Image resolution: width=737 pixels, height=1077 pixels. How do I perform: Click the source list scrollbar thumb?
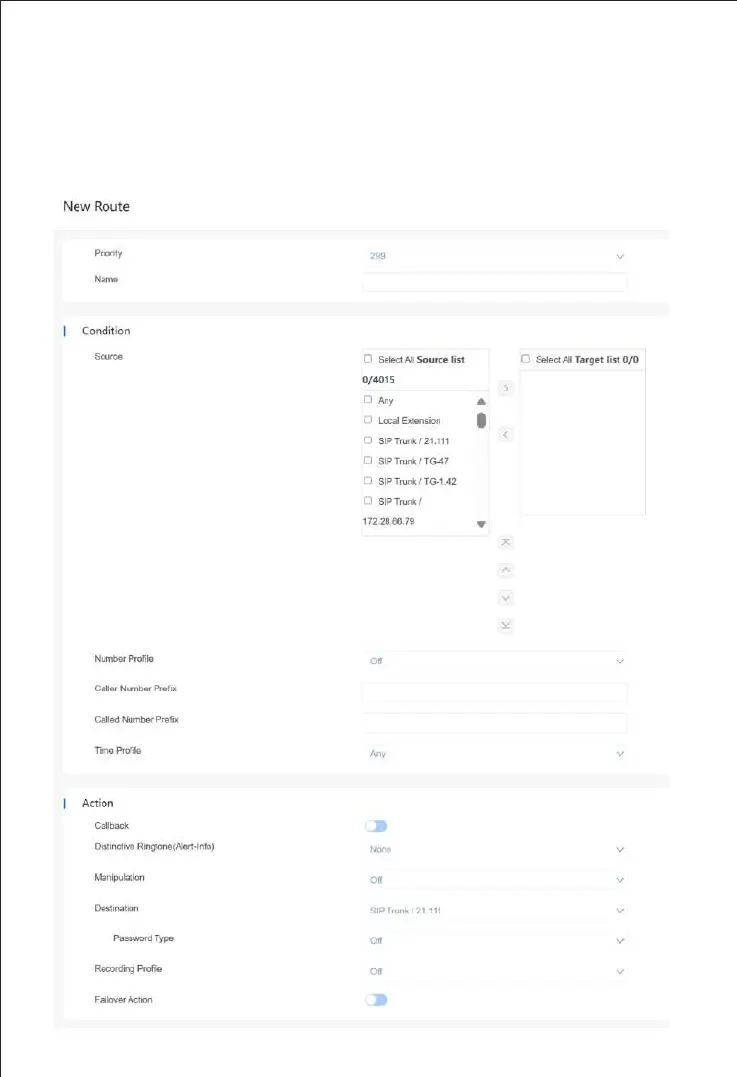click(482, 420)
